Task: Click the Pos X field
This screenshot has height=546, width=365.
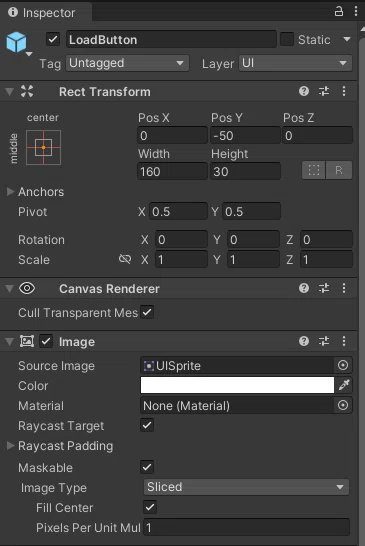Action: tap(172, 135)
